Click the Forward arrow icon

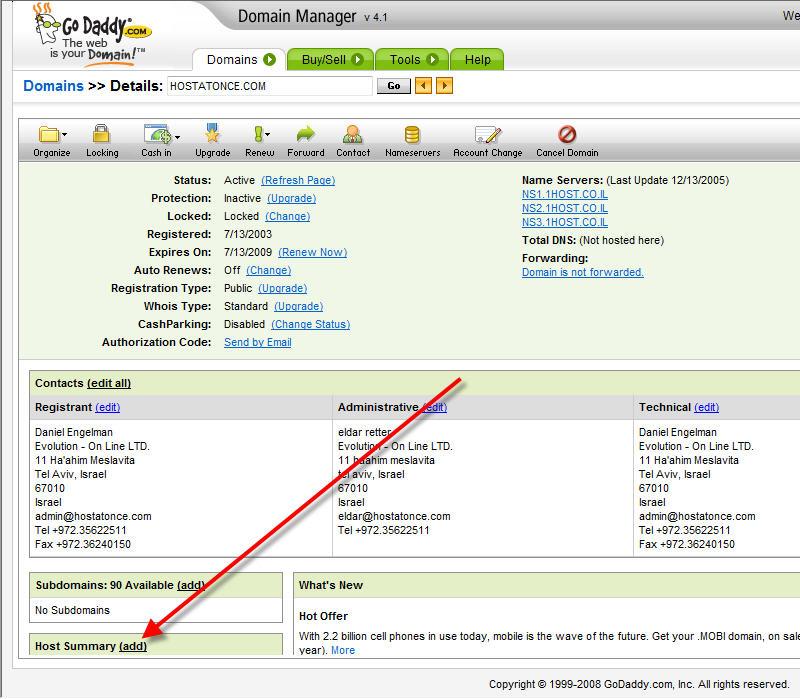[305, 134]
